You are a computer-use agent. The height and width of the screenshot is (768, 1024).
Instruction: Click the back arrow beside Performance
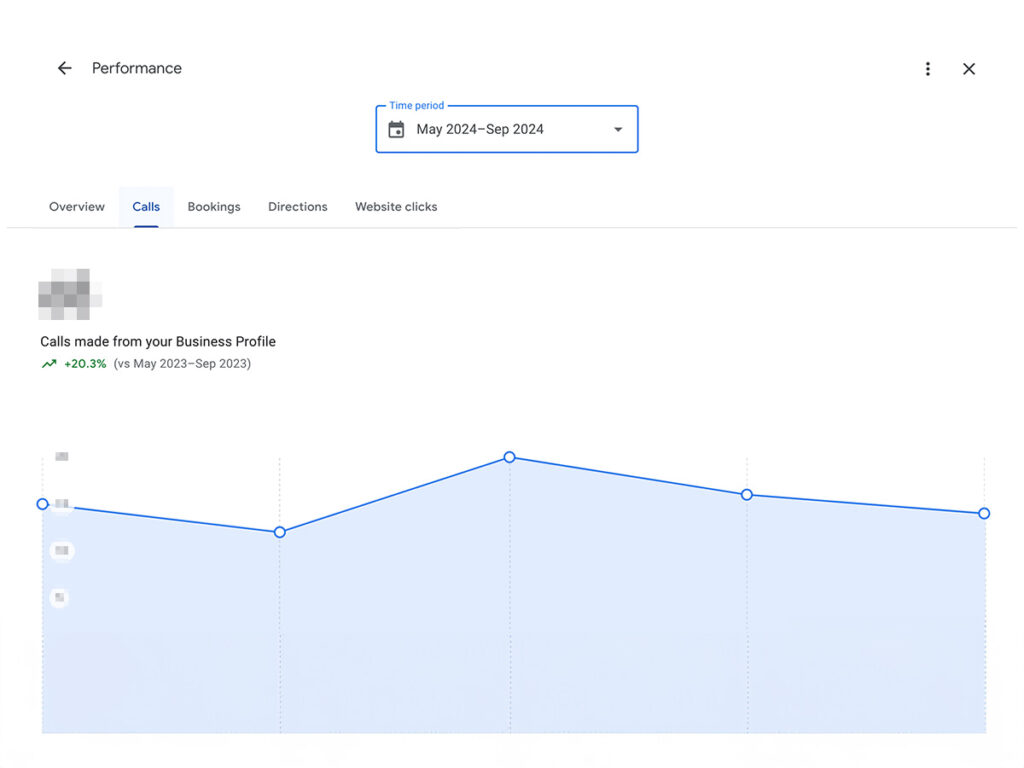click(65, 68)
